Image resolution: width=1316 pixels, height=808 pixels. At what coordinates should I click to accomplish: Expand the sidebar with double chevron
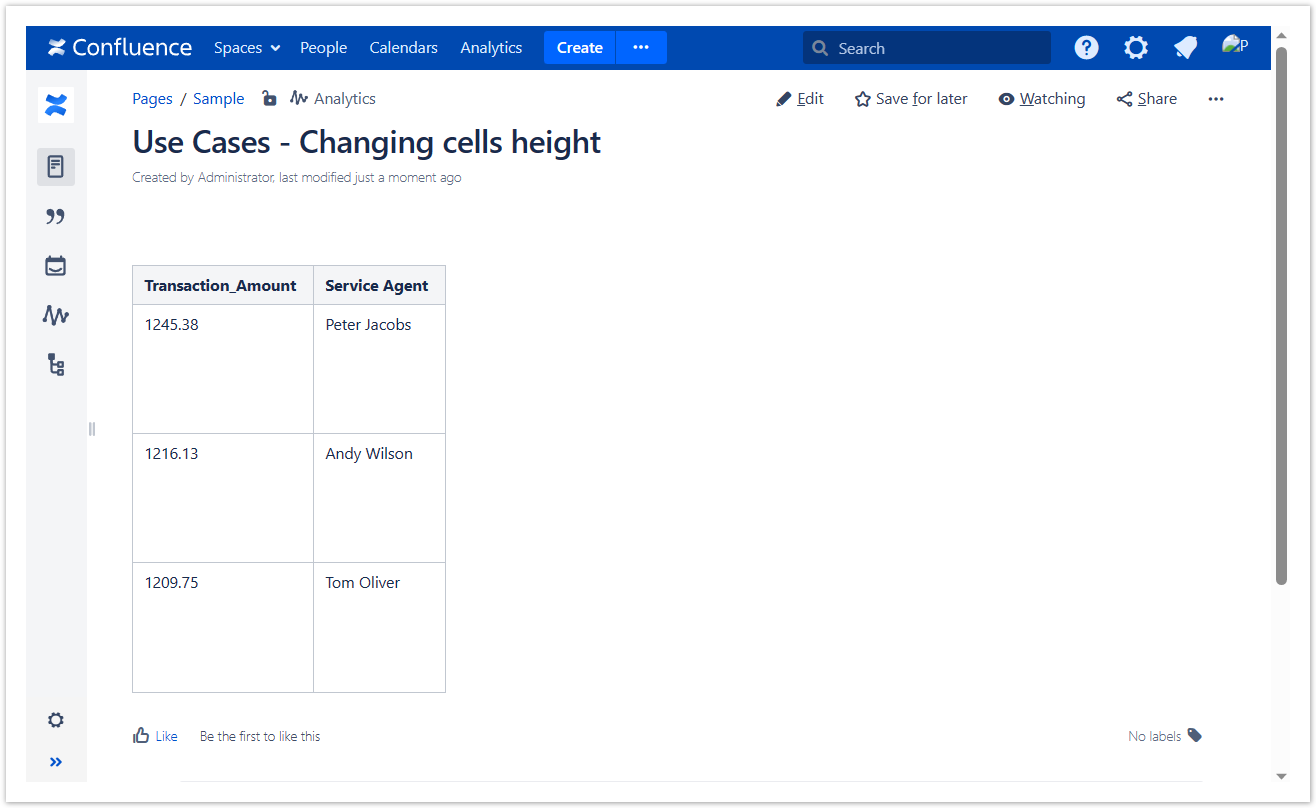pos(56,762)
